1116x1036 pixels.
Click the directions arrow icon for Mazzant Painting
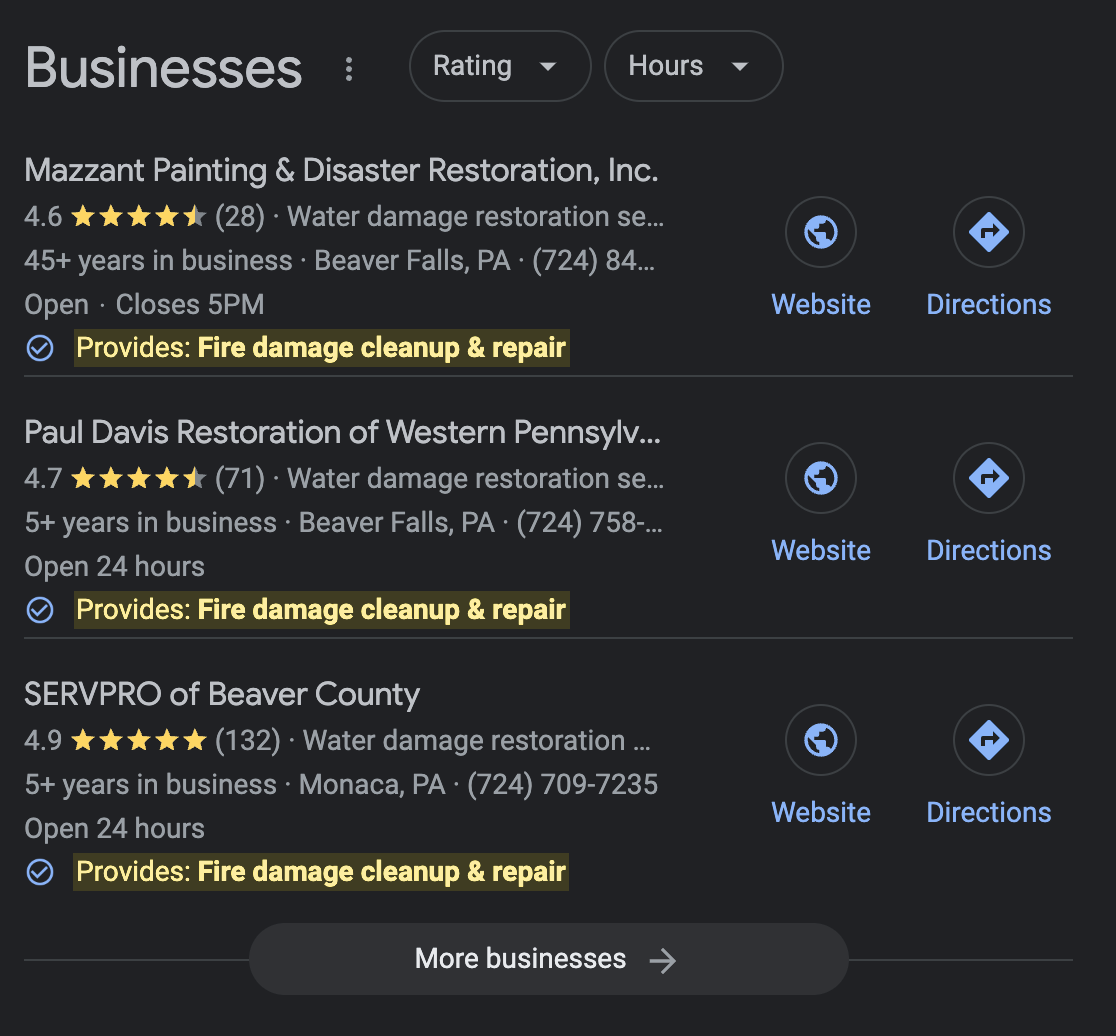click(988, 233)
